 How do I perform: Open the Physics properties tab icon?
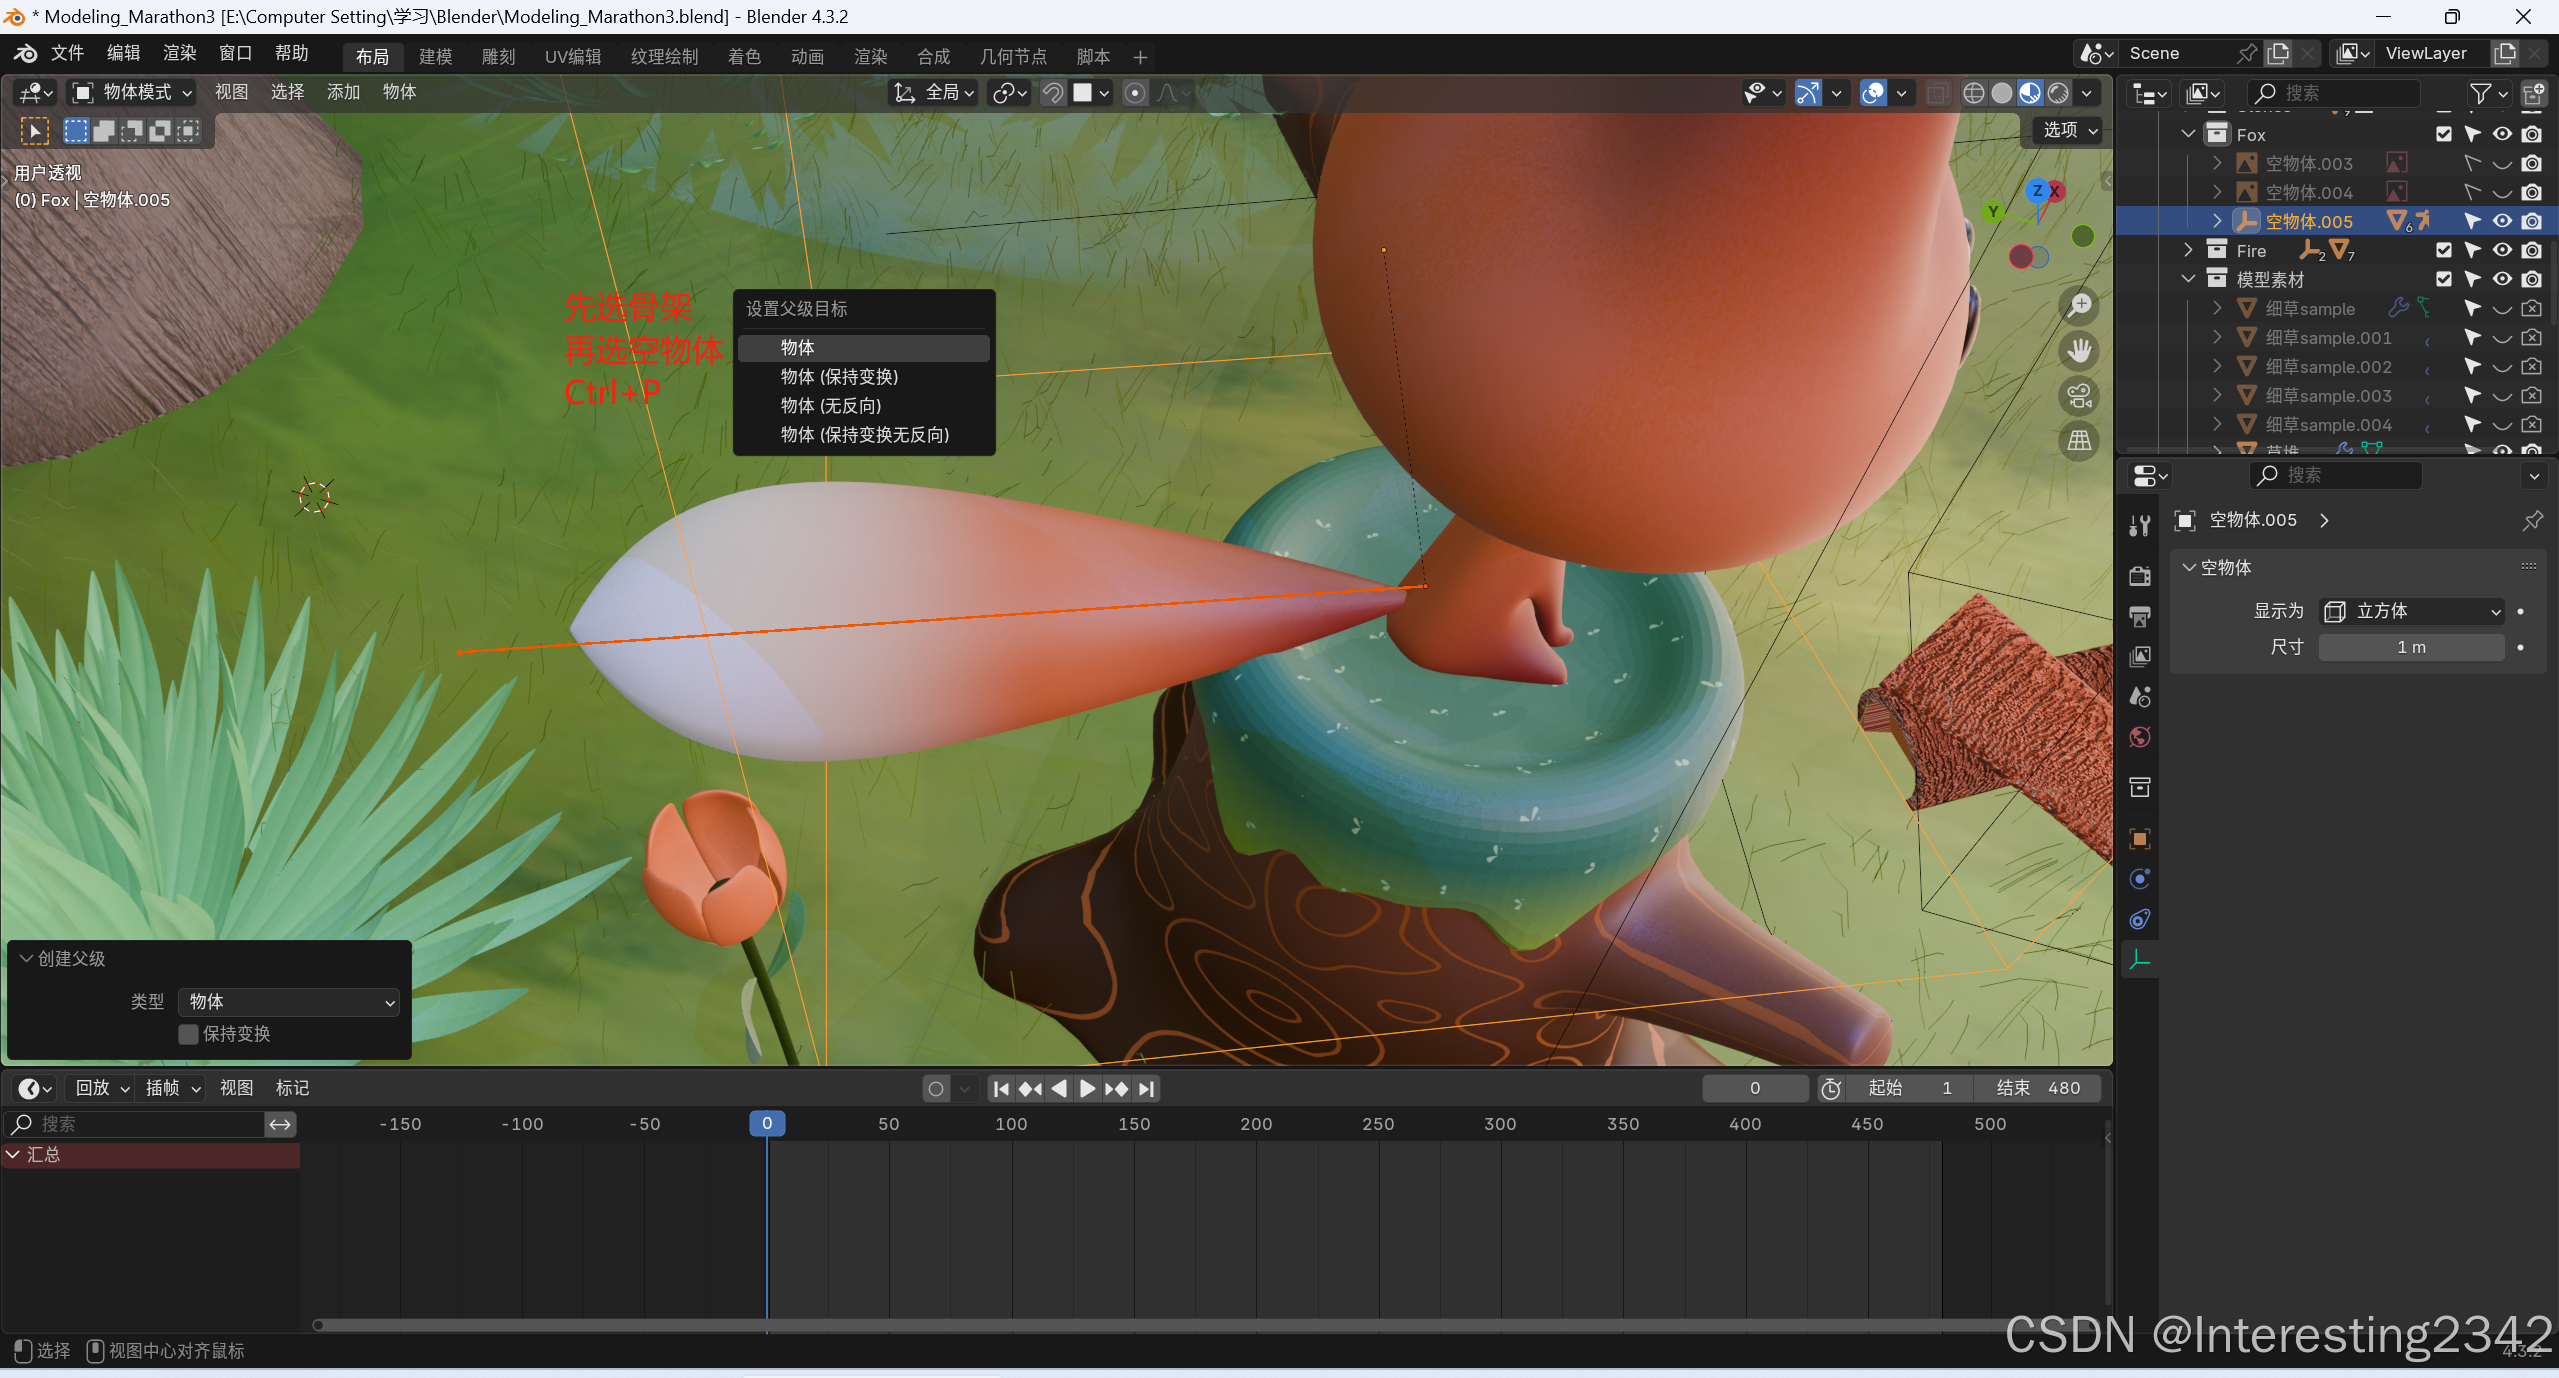click(x=2140, y=879)
